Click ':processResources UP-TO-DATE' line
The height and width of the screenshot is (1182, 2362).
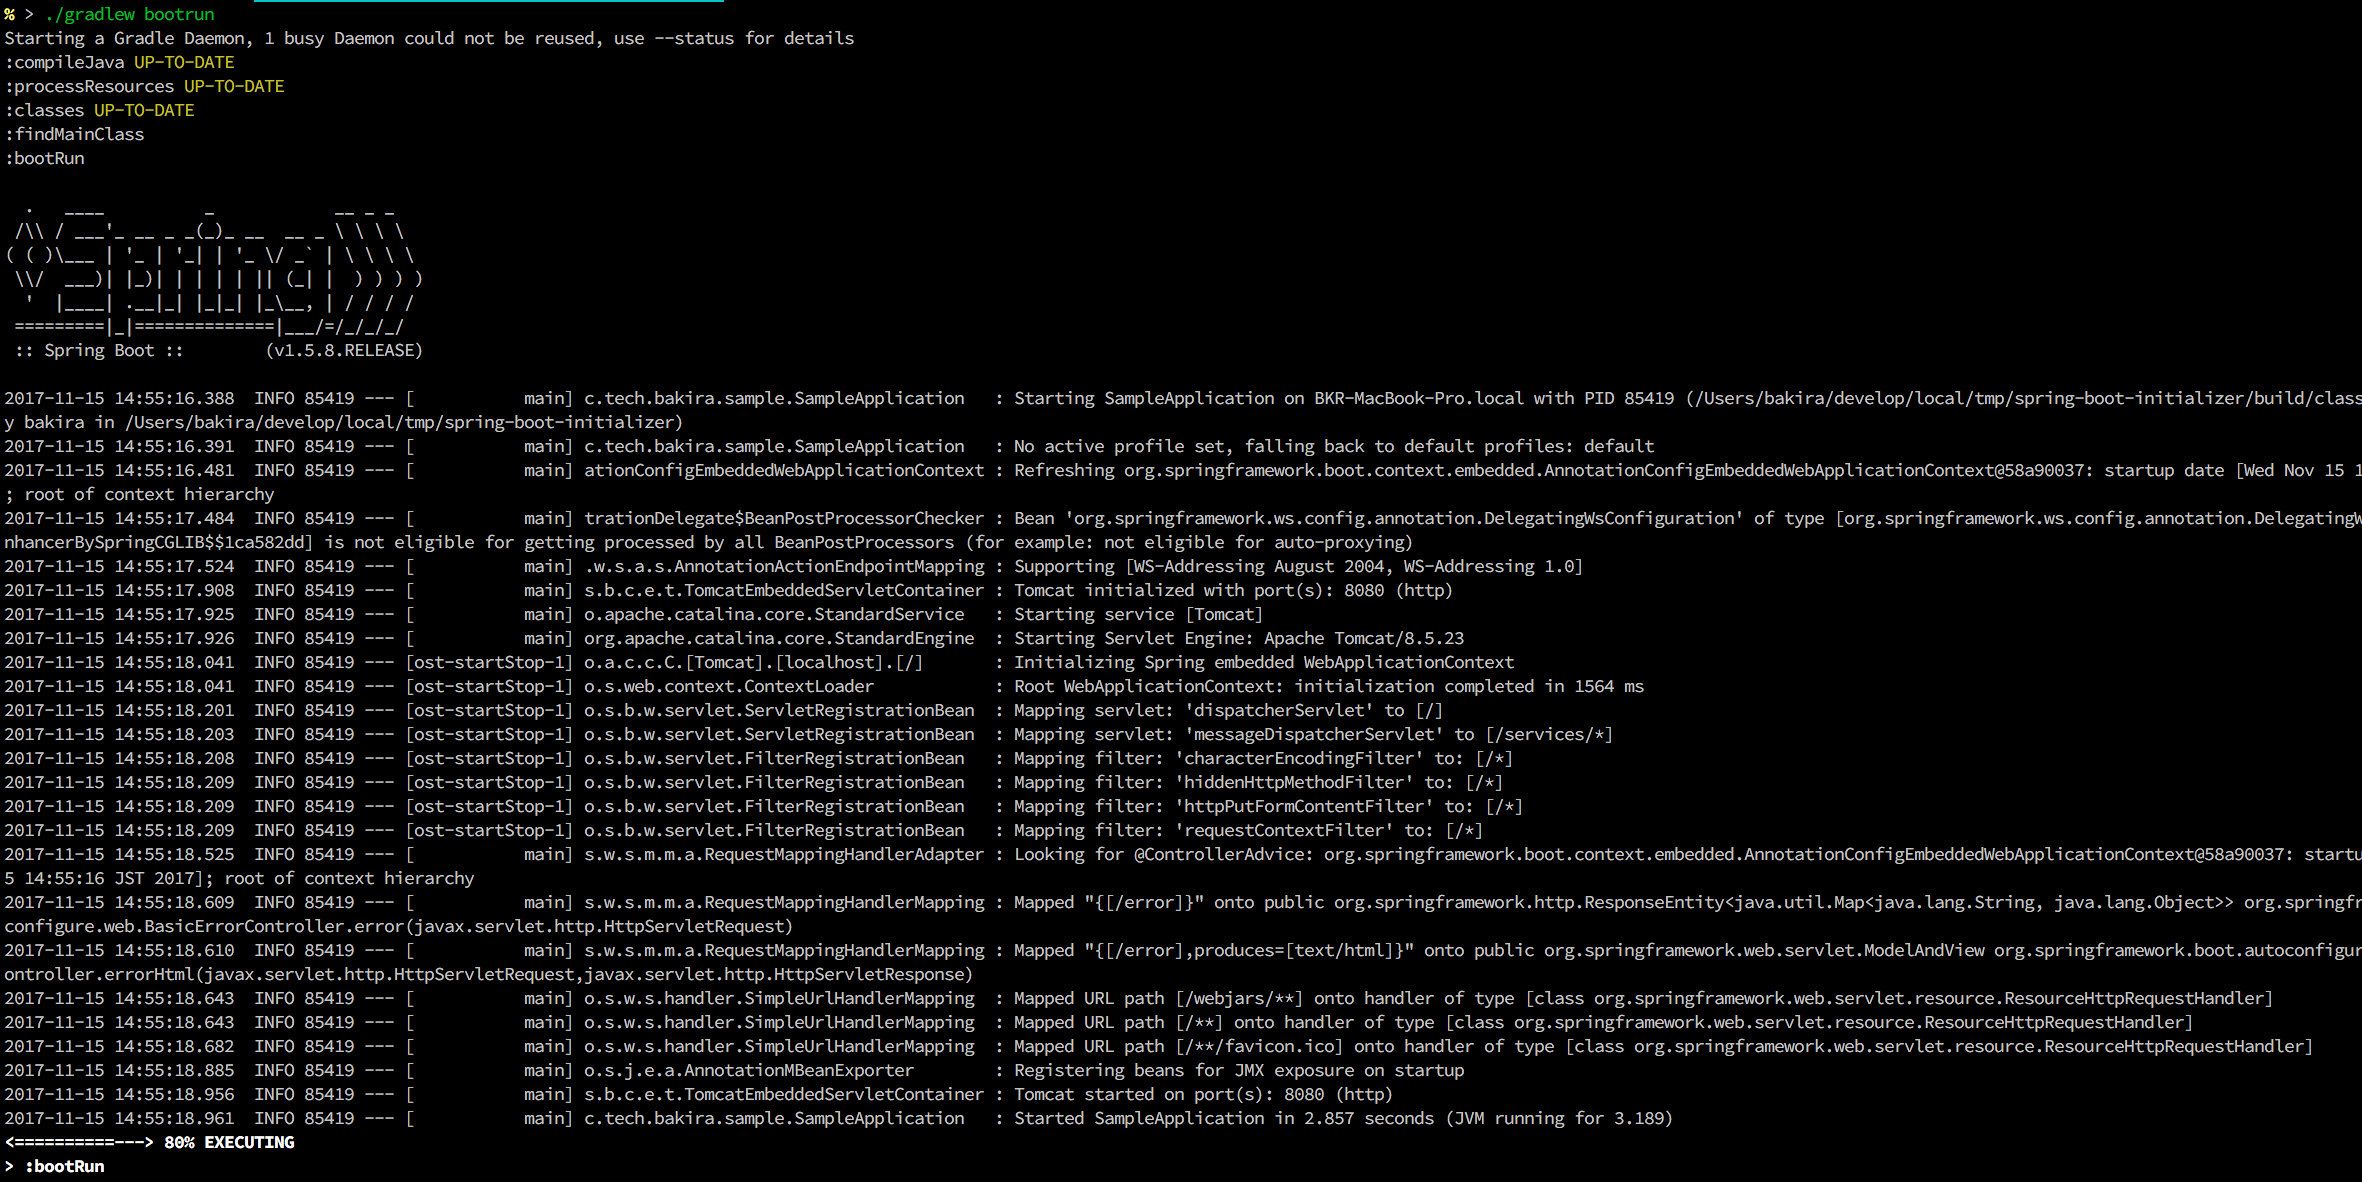pos(144,86)
